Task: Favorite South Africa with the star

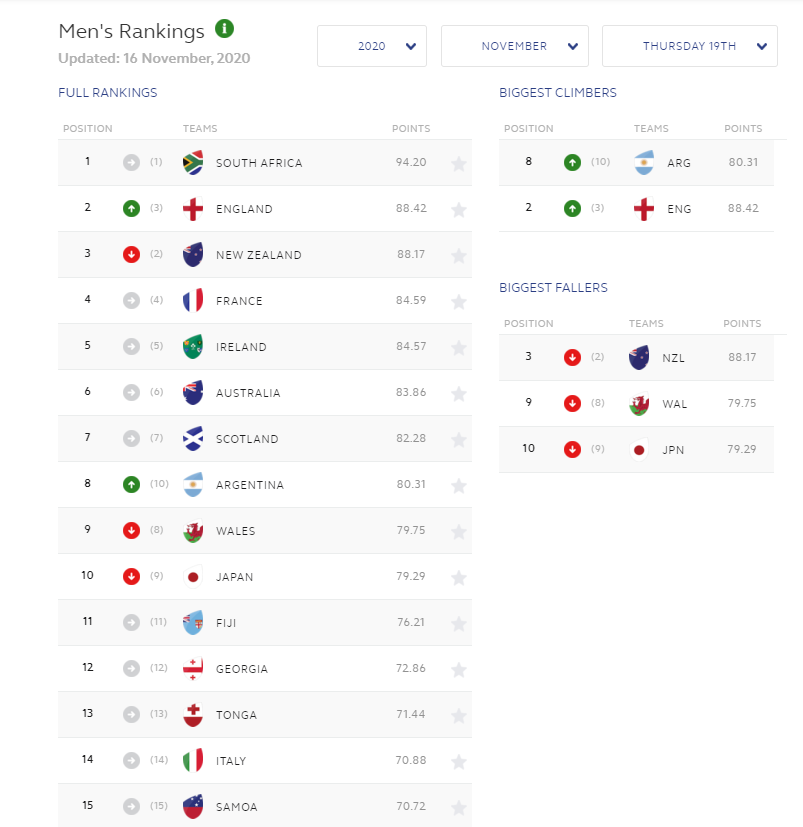Action: click(x=459, y=164)
